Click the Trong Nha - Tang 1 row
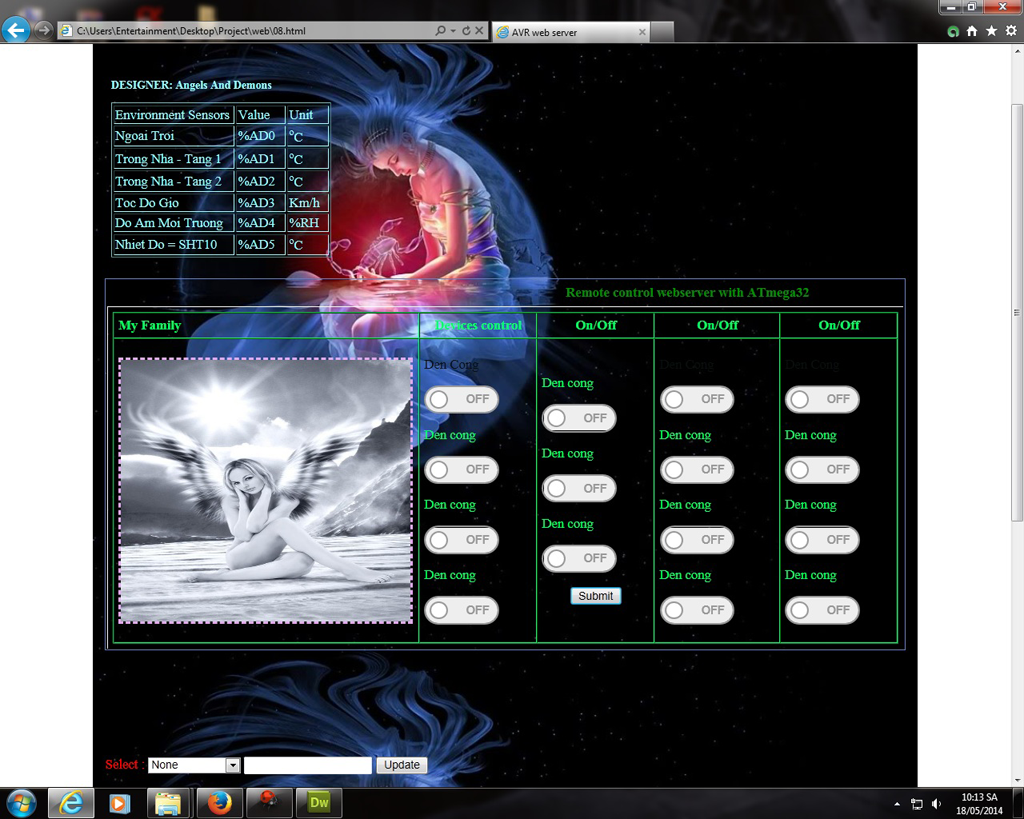 pos(220,159)
